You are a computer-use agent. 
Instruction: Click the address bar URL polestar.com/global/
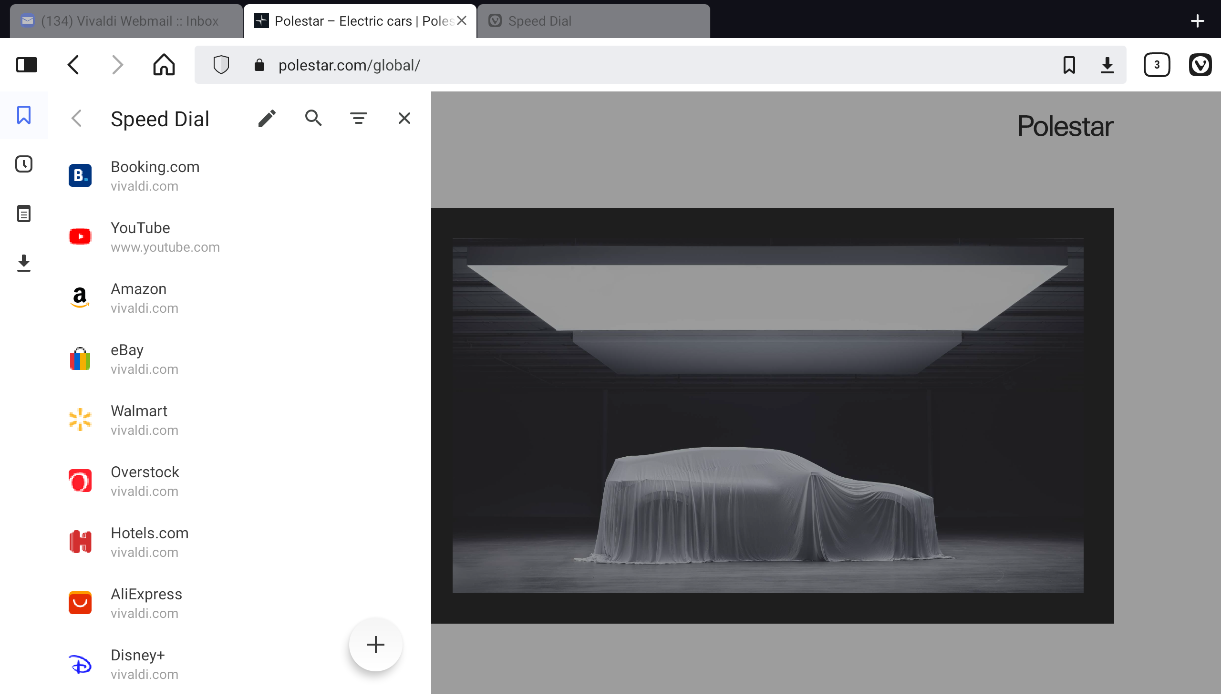[349, 65]
